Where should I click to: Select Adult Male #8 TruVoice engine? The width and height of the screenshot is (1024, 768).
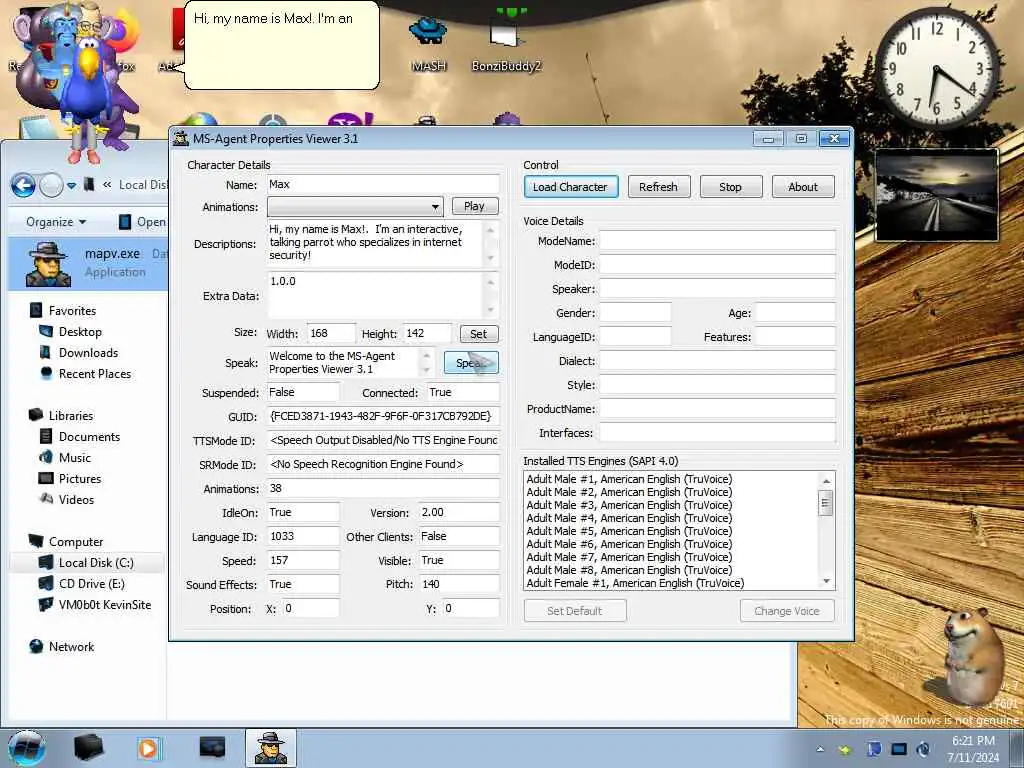click(629, 570)
